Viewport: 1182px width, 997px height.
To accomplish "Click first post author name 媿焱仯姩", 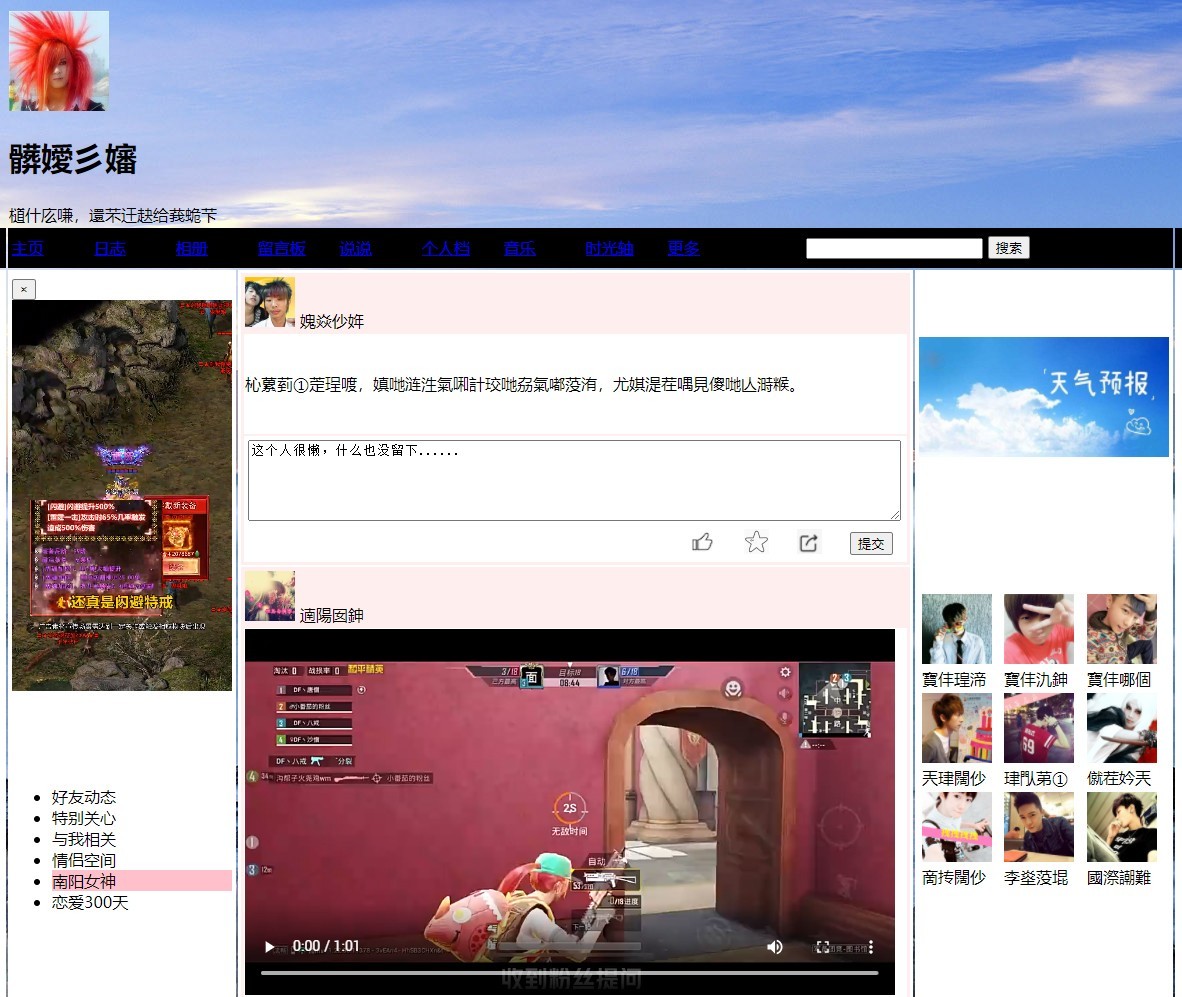I will coord(332,321).
